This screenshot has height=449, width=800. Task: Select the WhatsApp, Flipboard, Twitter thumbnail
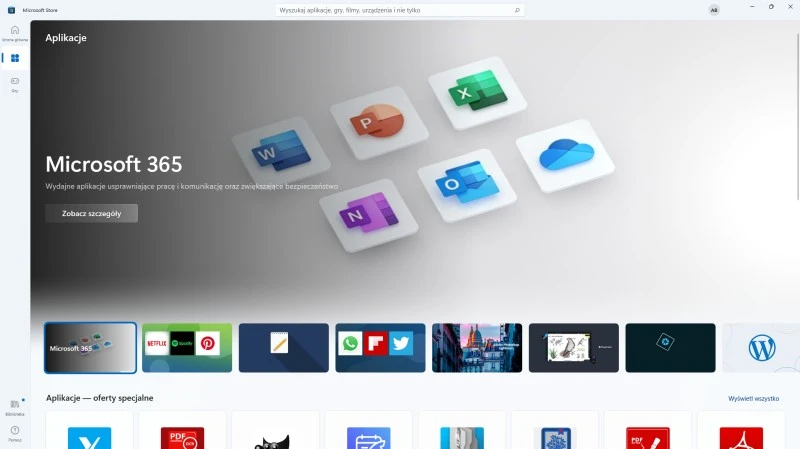point(380,348)
